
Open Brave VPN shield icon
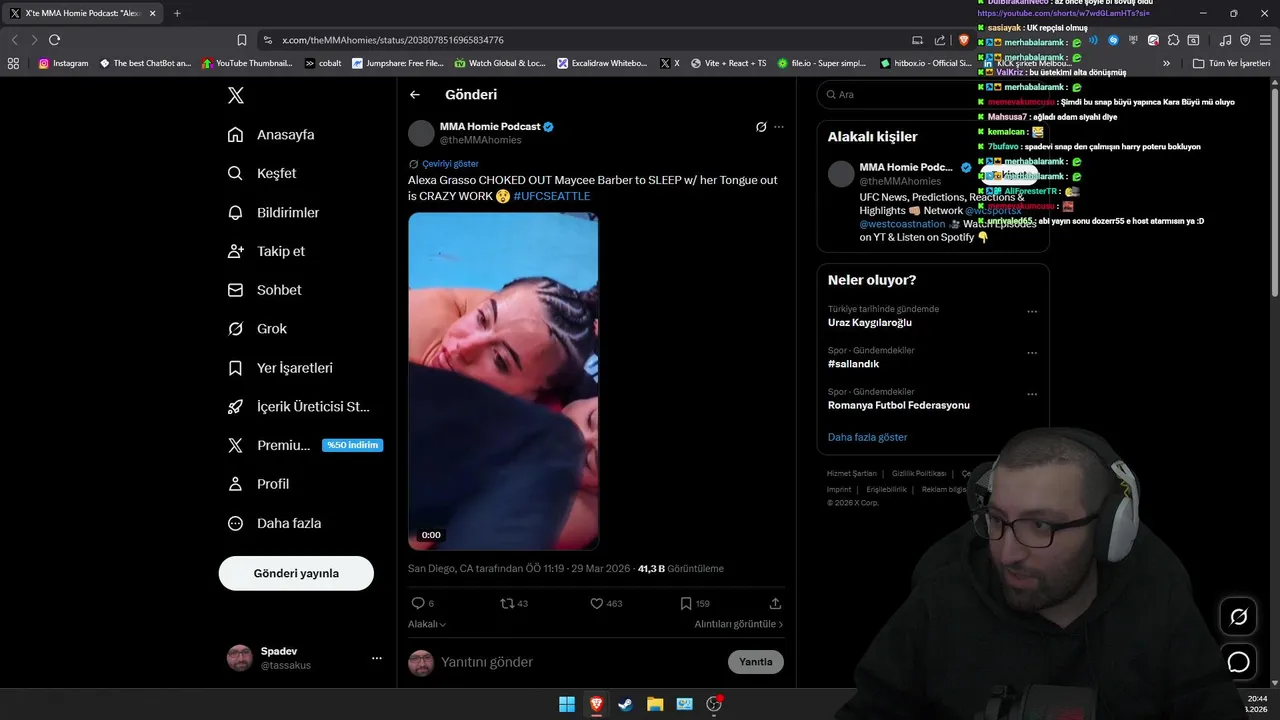[x=1245, y=40]
